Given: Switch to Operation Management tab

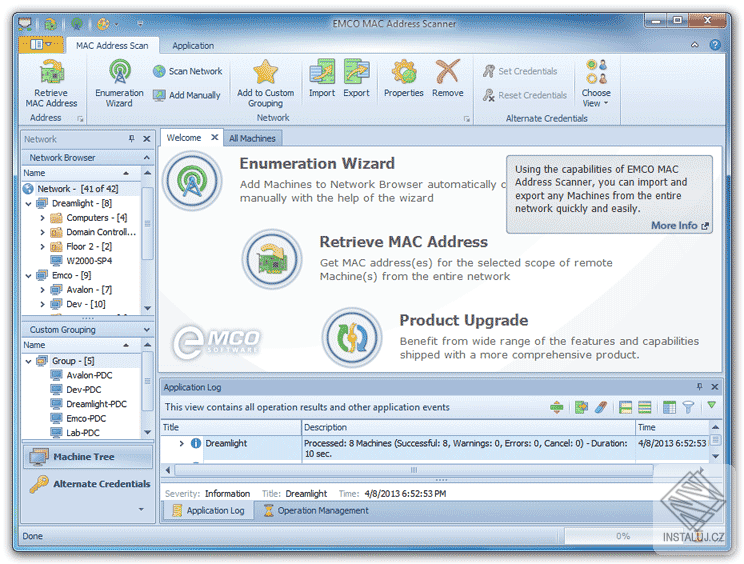Looking at the screenshot, I should coord(316,510).
